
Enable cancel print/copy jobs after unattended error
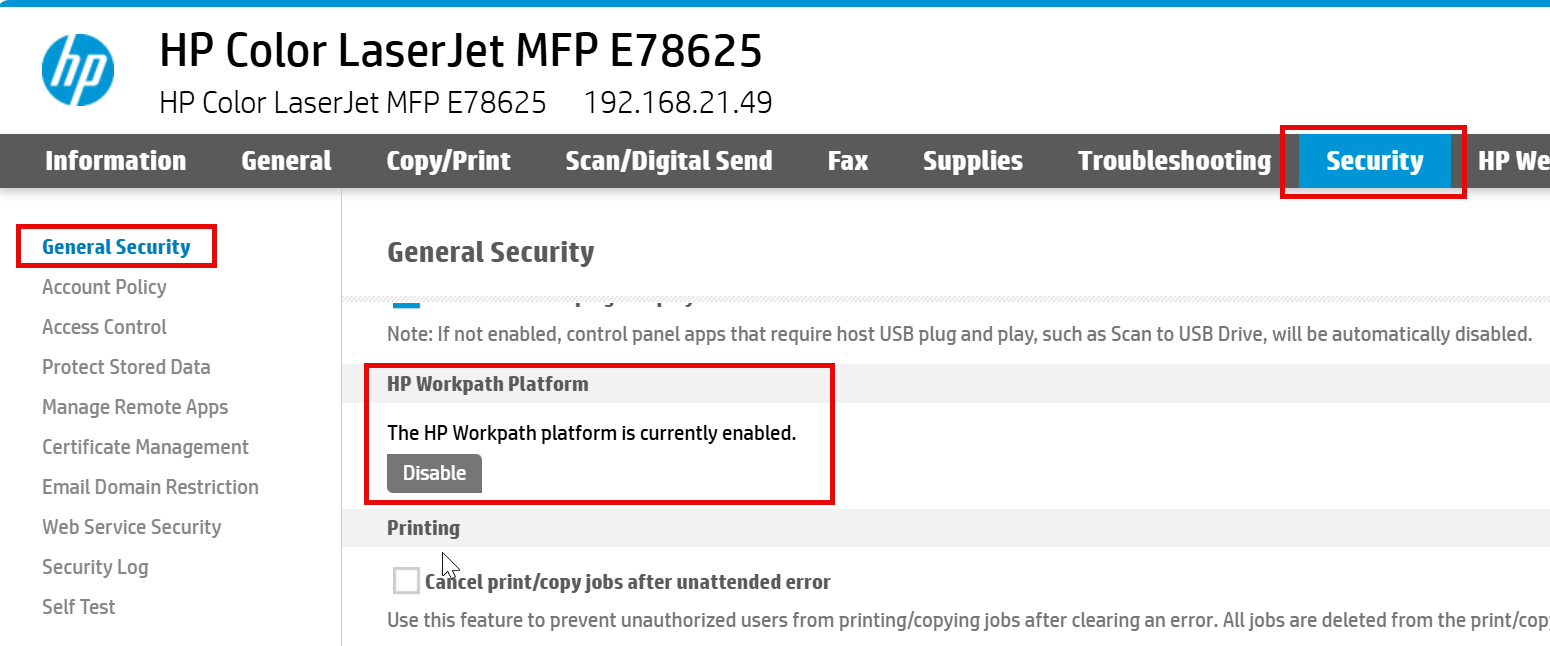406,581
